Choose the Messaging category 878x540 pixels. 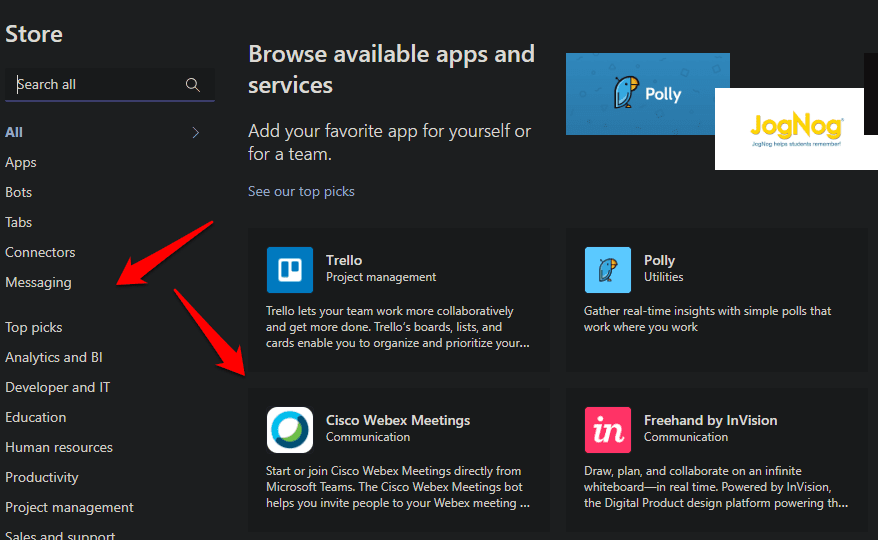[38, 282]
